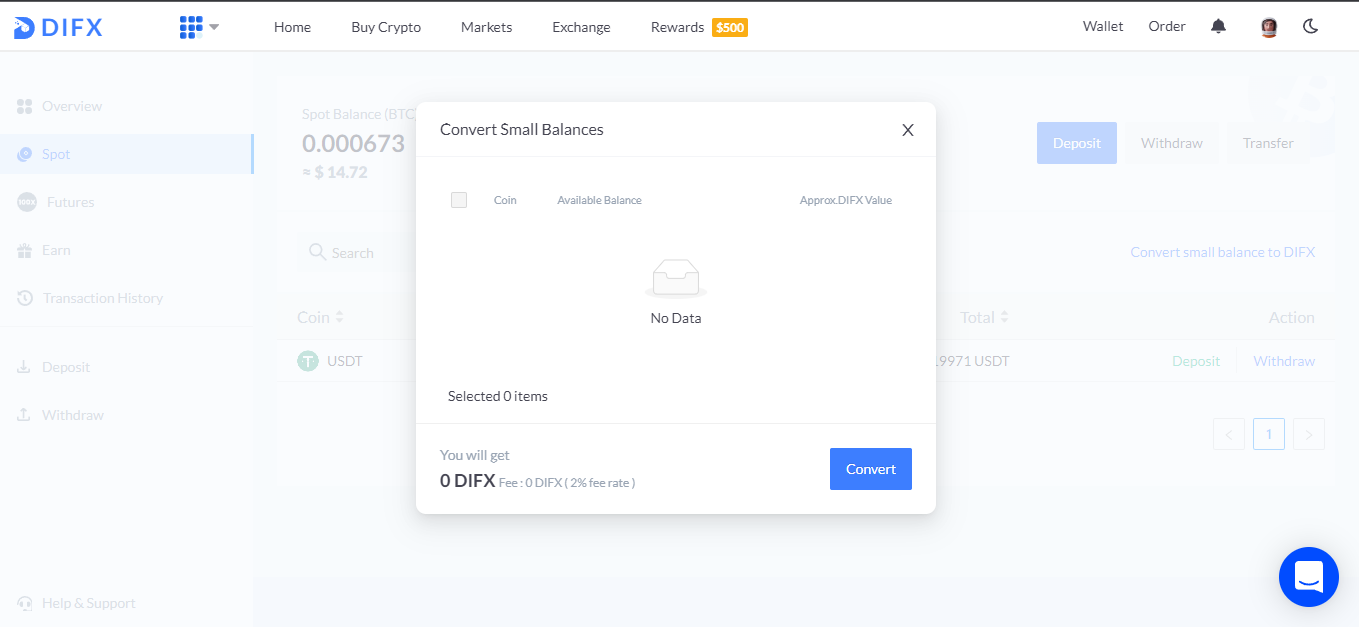Click Convert small balance to DIFX link
Screen dimensions: 1359x627
click(x=1223, y=252)
